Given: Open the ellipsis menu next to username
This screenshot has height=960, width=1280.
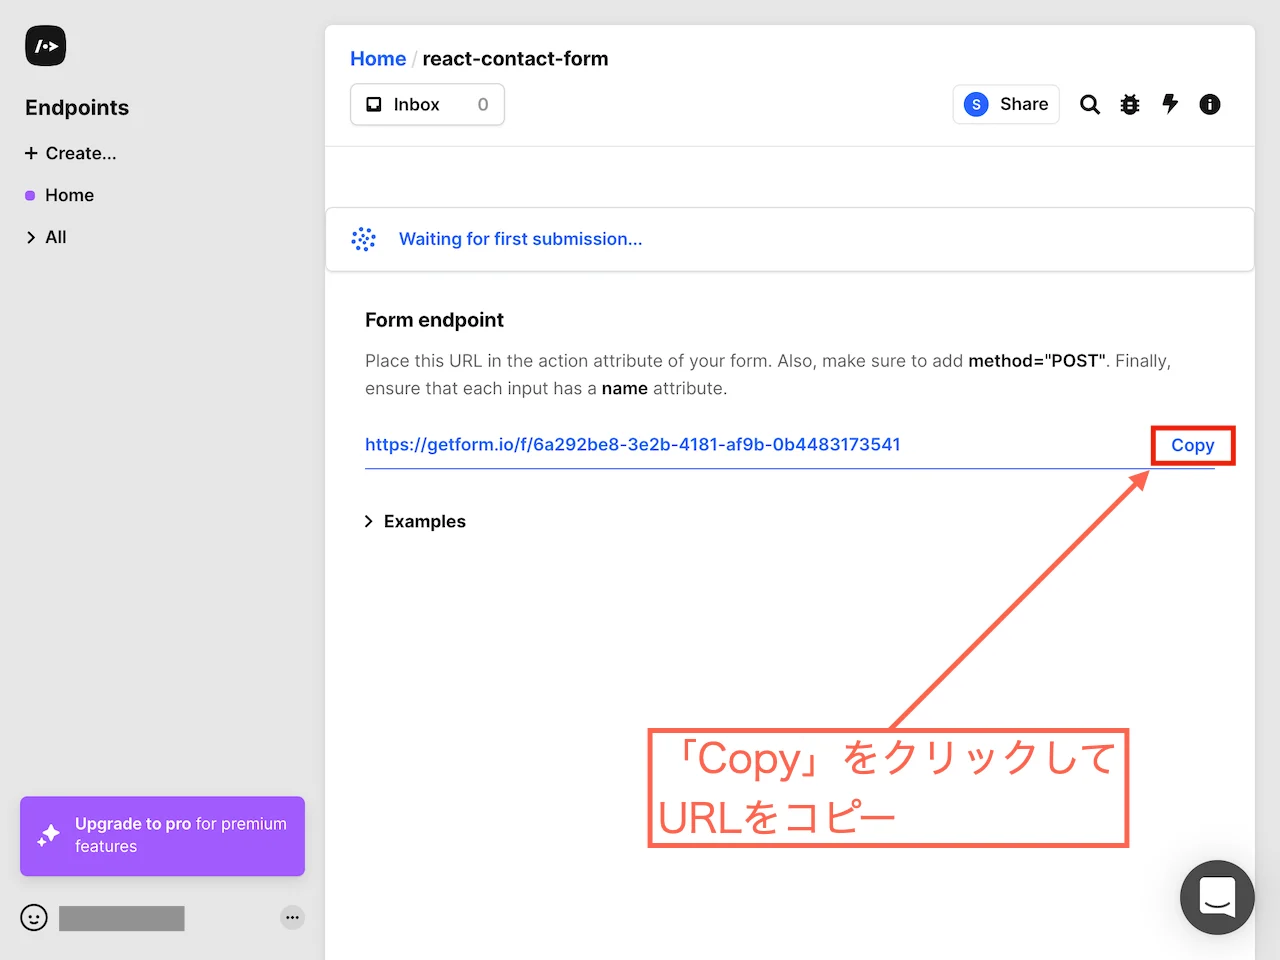Looking at the screenshot, I should pyautogui.click(x=292, y=917).
